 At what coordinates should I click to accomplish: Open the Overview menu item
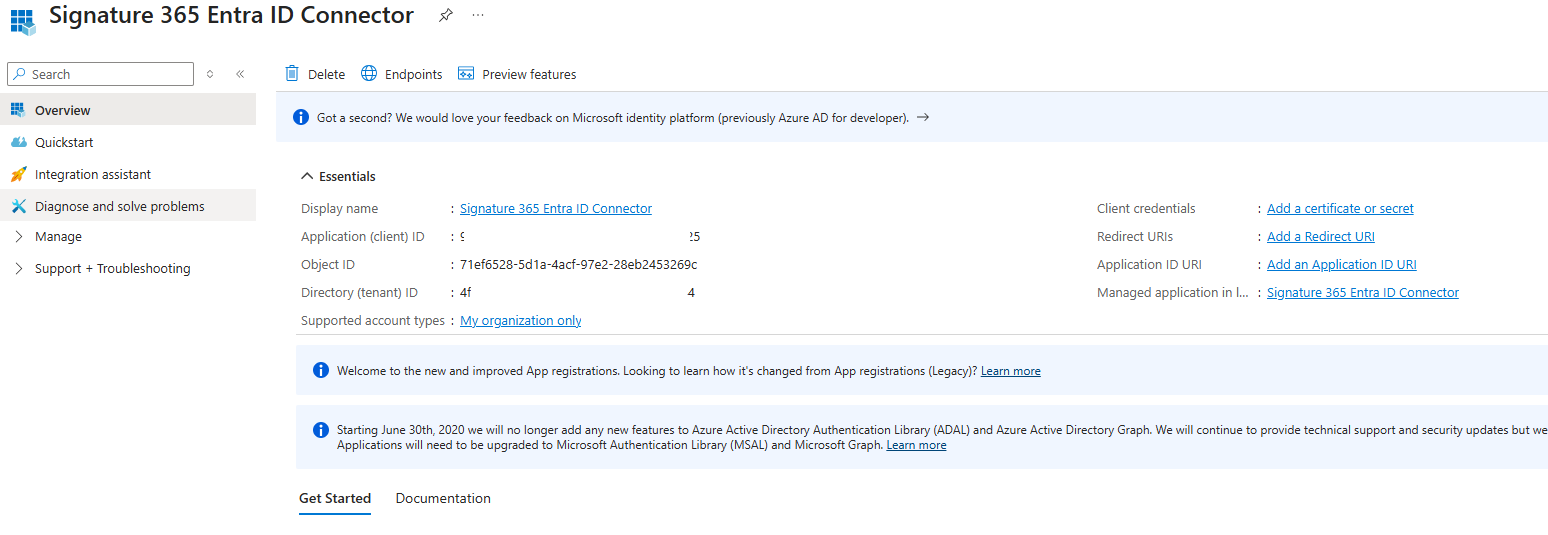point(128,110)
